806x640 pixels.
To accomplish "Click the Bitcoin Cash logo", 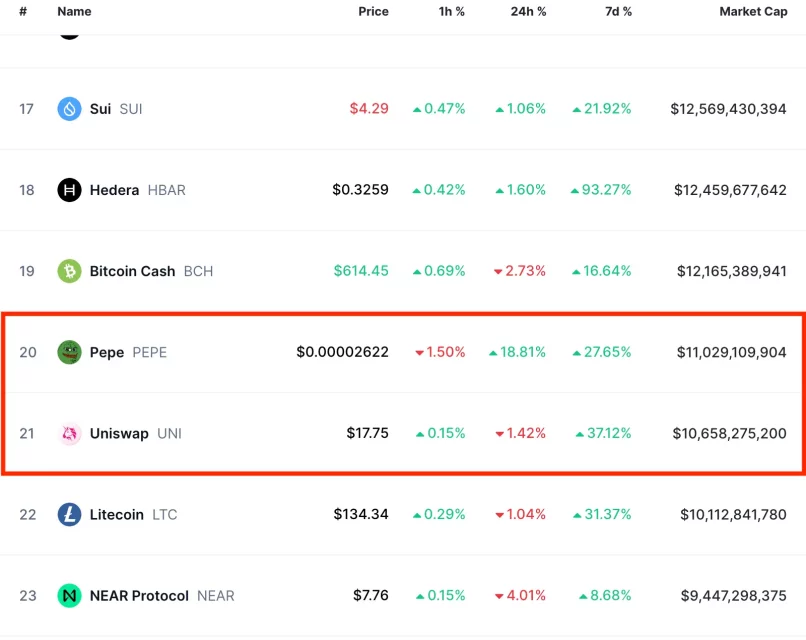I will 67,271.
